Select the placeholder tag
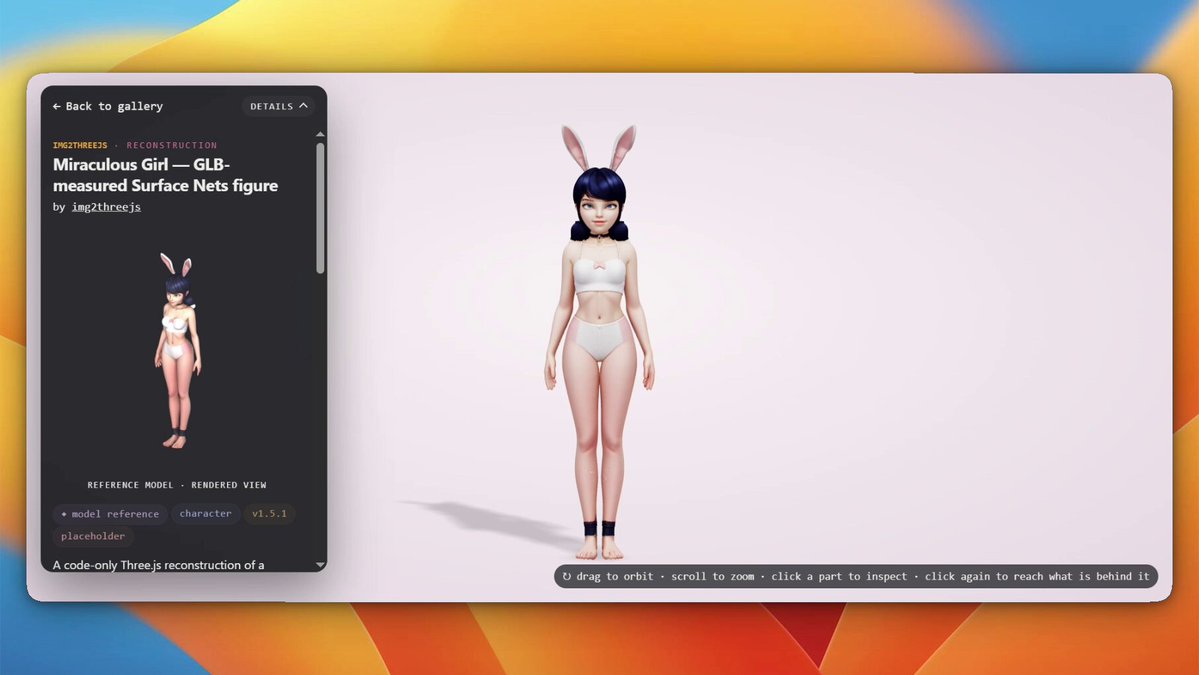Screen dimensions: 1199x675 click(93, 536)
